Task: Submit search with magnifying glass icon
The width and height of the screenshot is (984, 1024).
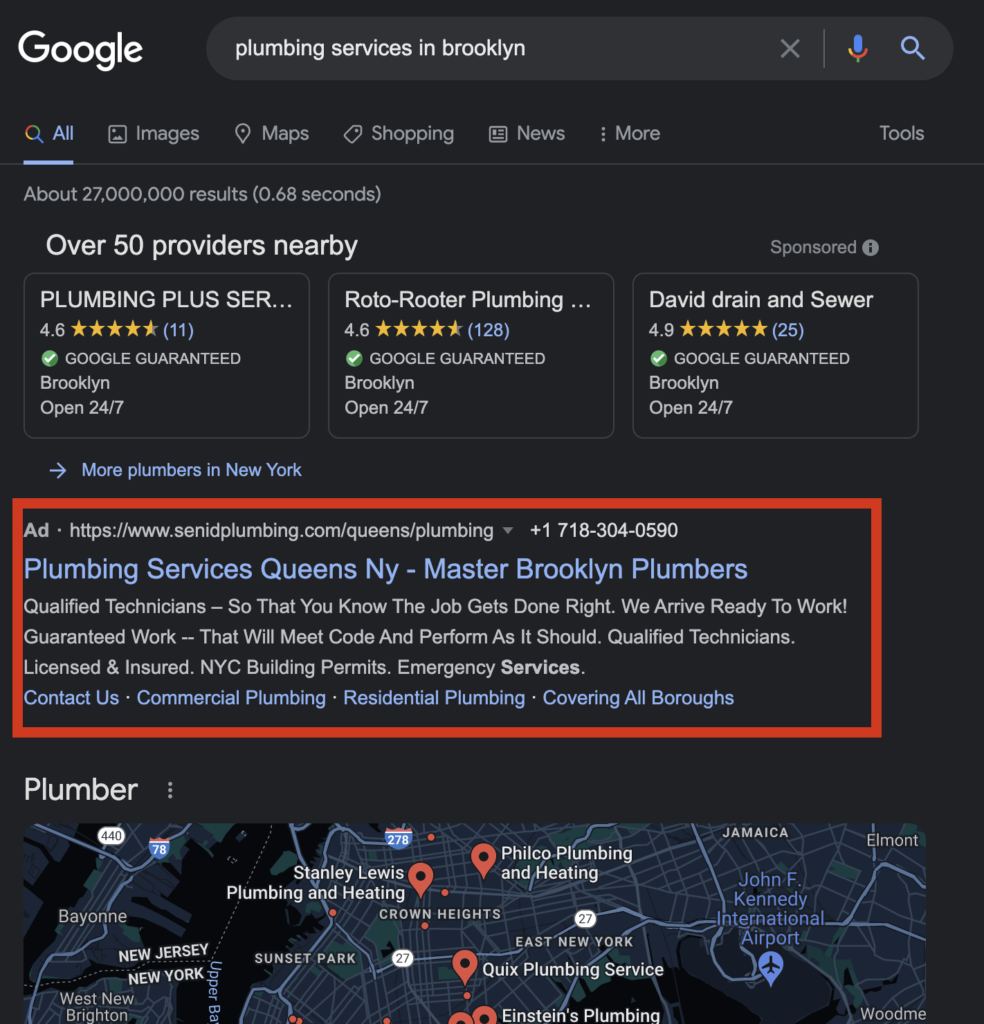Action: 912,48
